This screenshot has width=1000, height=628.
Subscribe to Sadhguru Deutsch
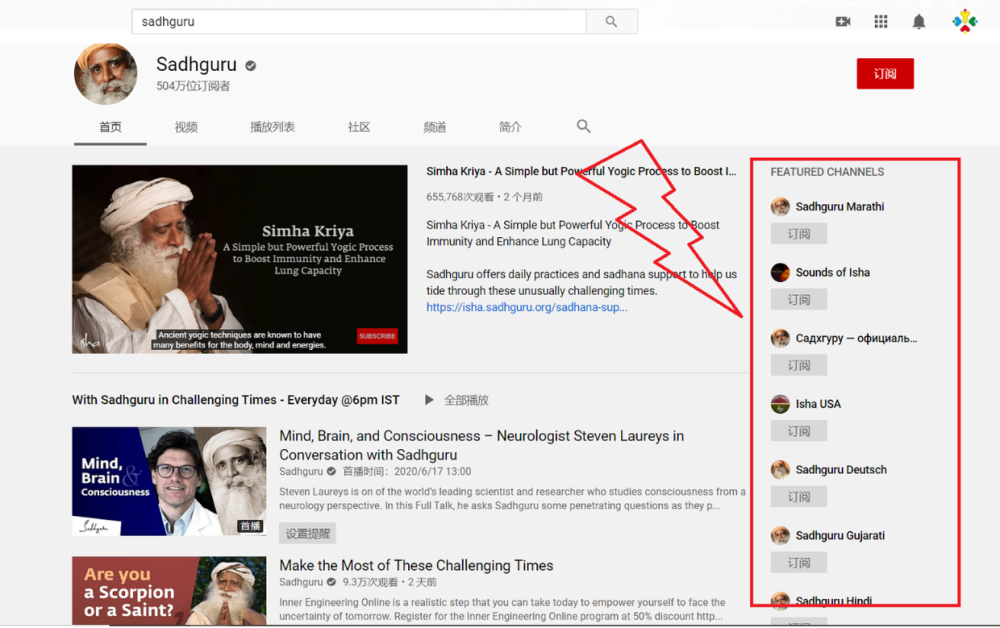coord(798,496)
